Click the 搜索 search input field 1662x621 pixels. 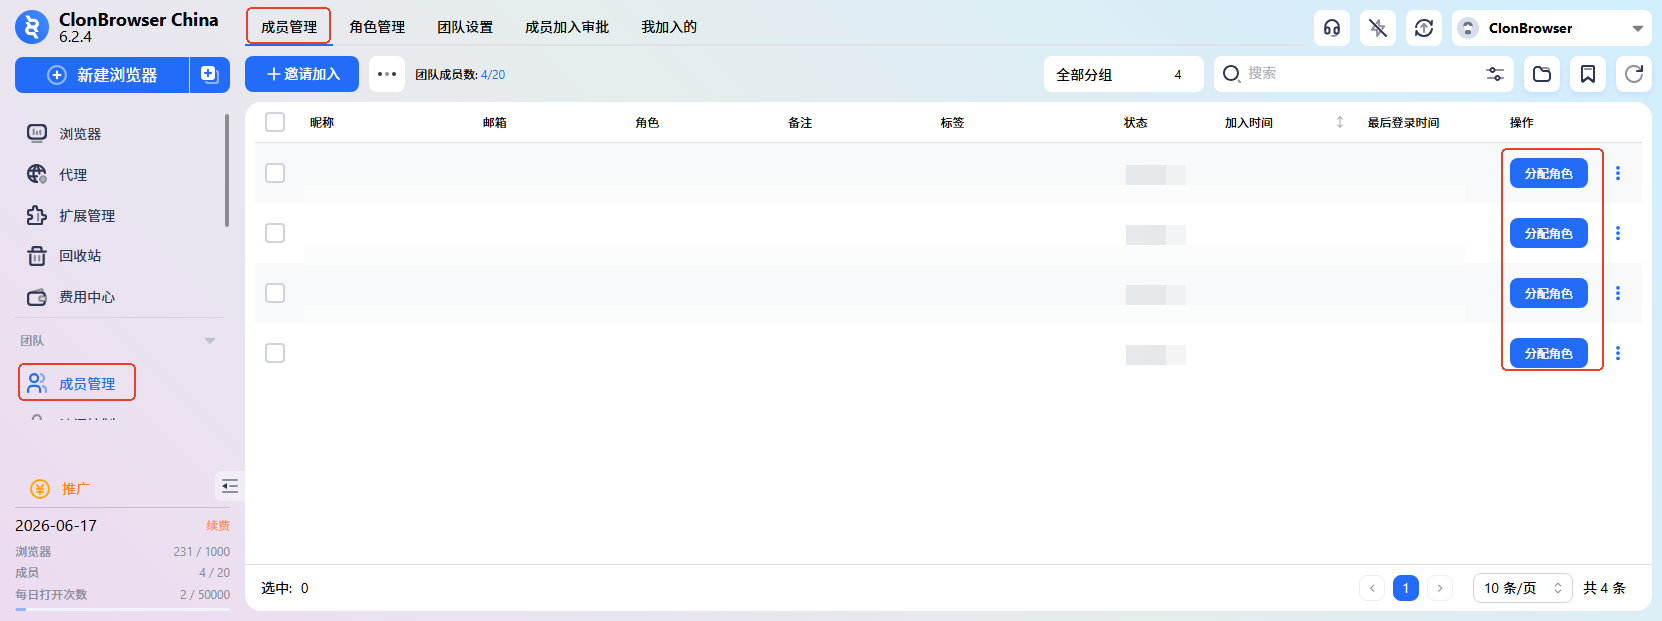click(x=1360, y=74)
